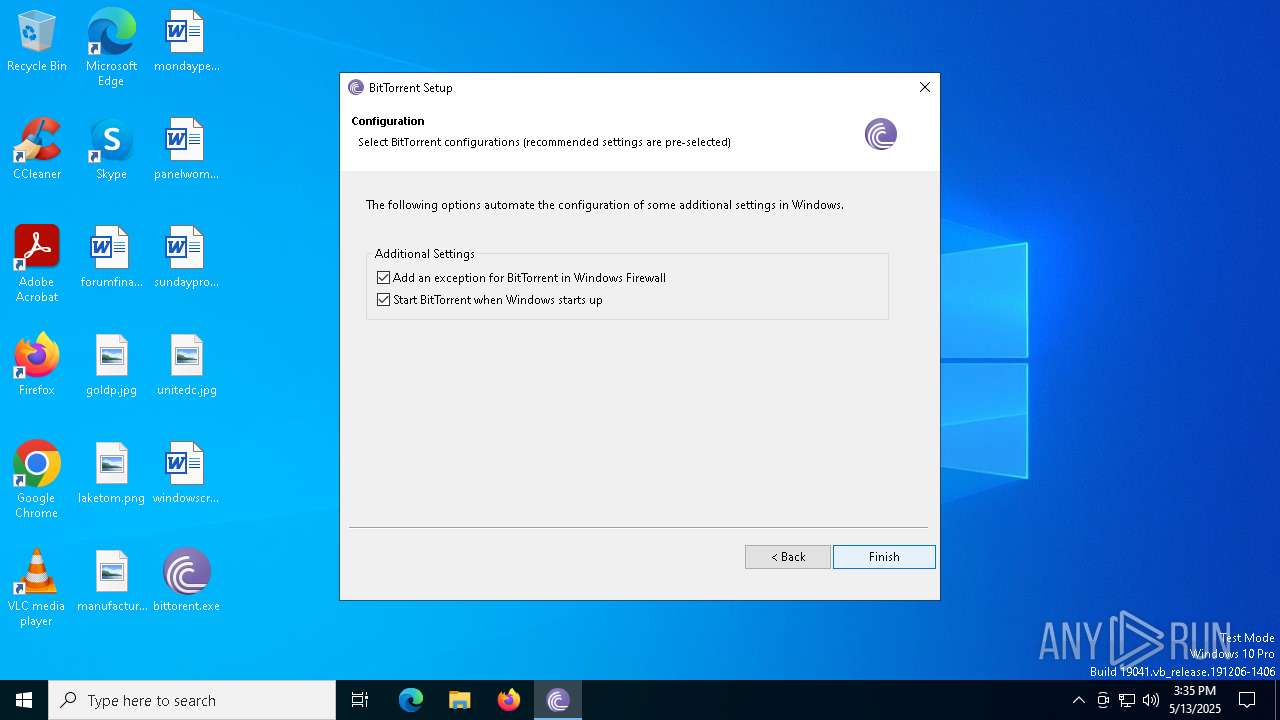Select bittorent.exe desktop file
The width and height of the screenshot is (1280, 720).
point(186,582)
